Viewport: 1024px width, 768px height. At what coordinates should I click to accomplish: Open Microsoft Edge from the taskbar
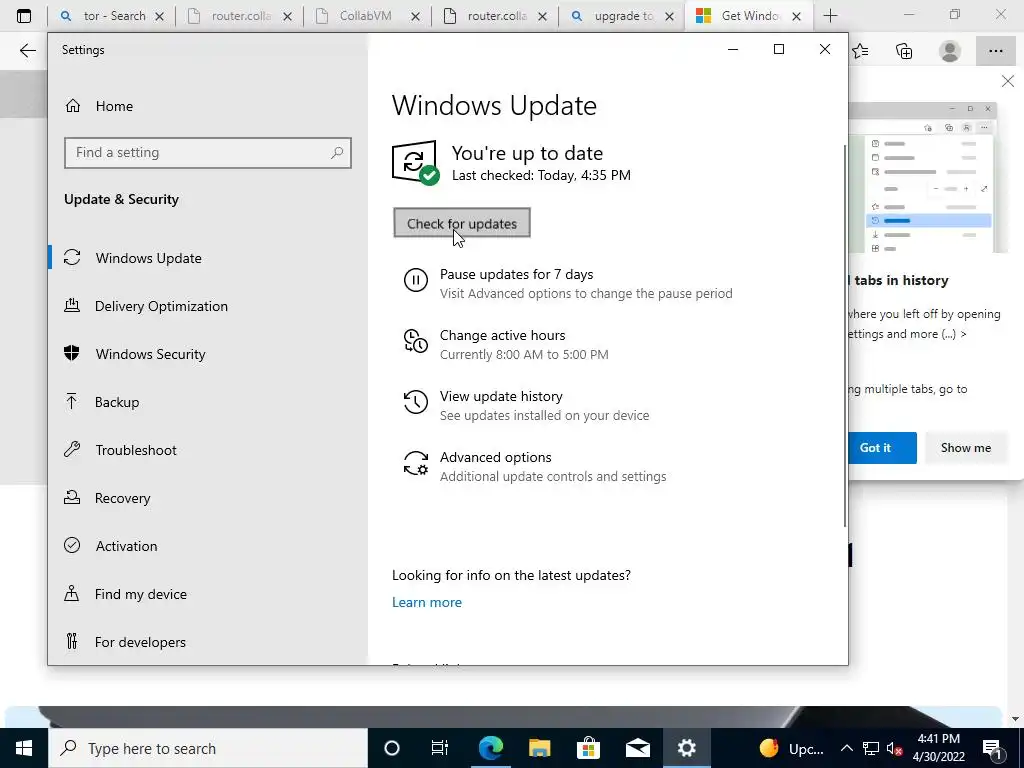pyautogui.click(x=490, y=748)
